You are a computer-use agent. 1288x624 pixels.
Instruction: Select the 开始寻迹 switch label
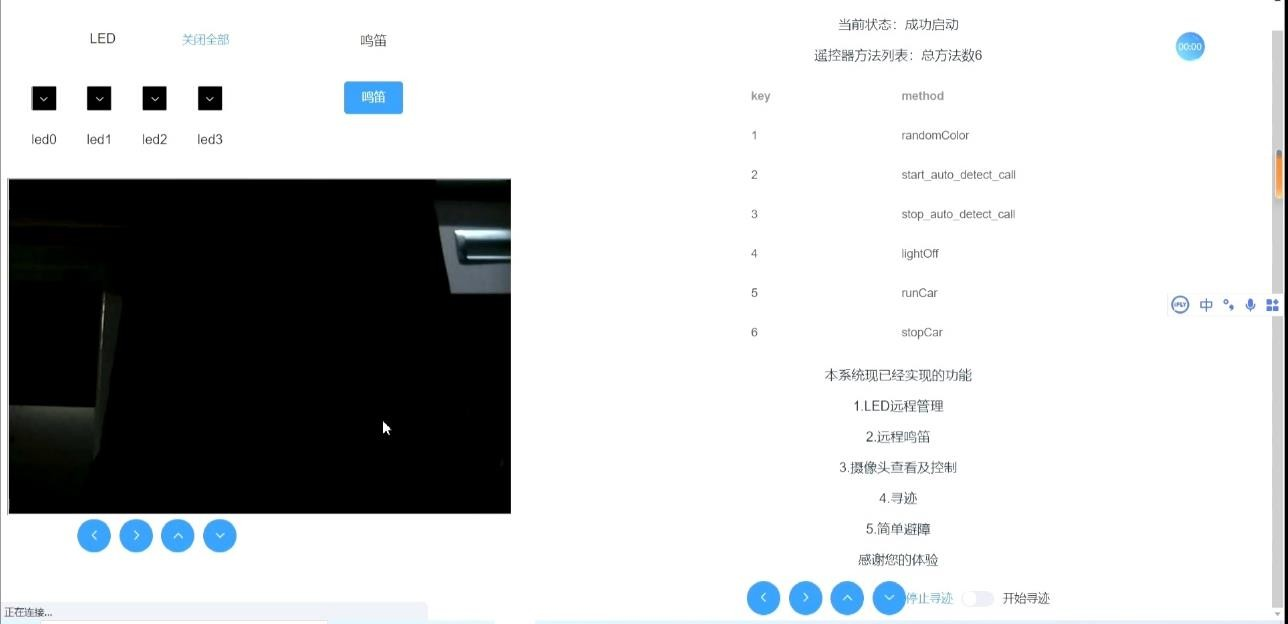tap(1026, 598)
